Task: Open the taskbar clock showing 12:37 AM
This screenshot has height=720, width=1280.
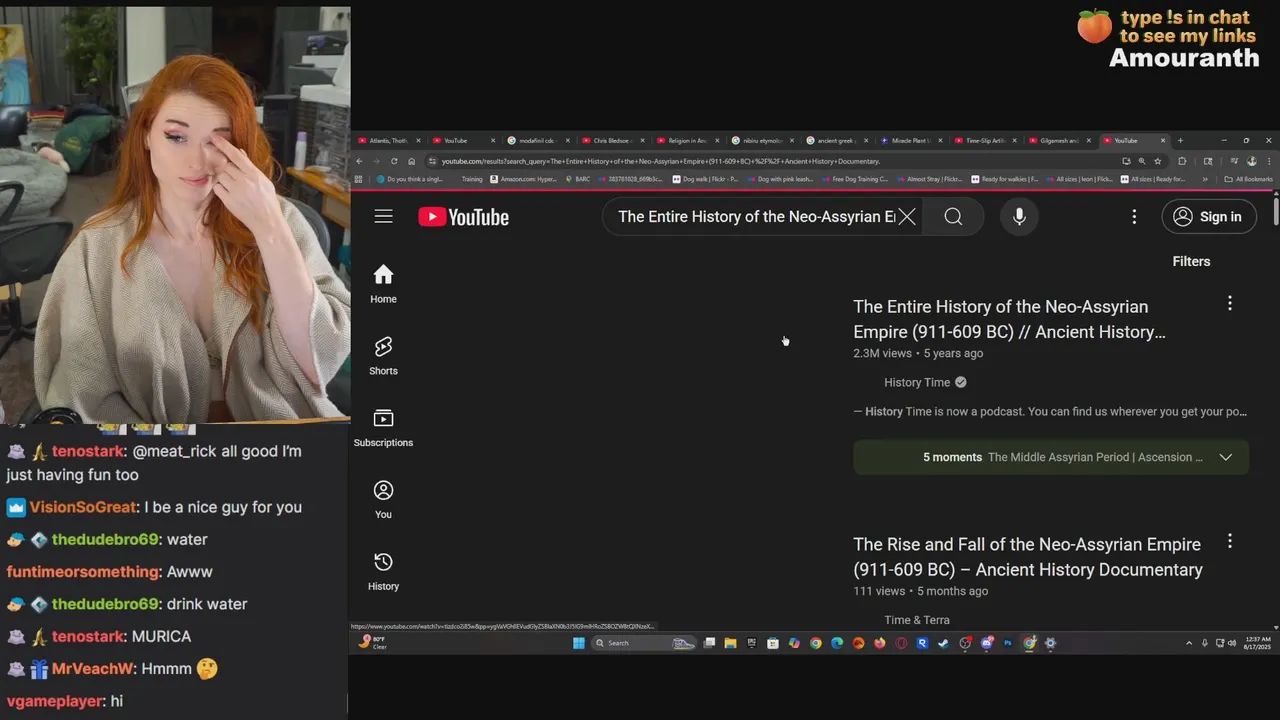Action: pos(1259,643)
